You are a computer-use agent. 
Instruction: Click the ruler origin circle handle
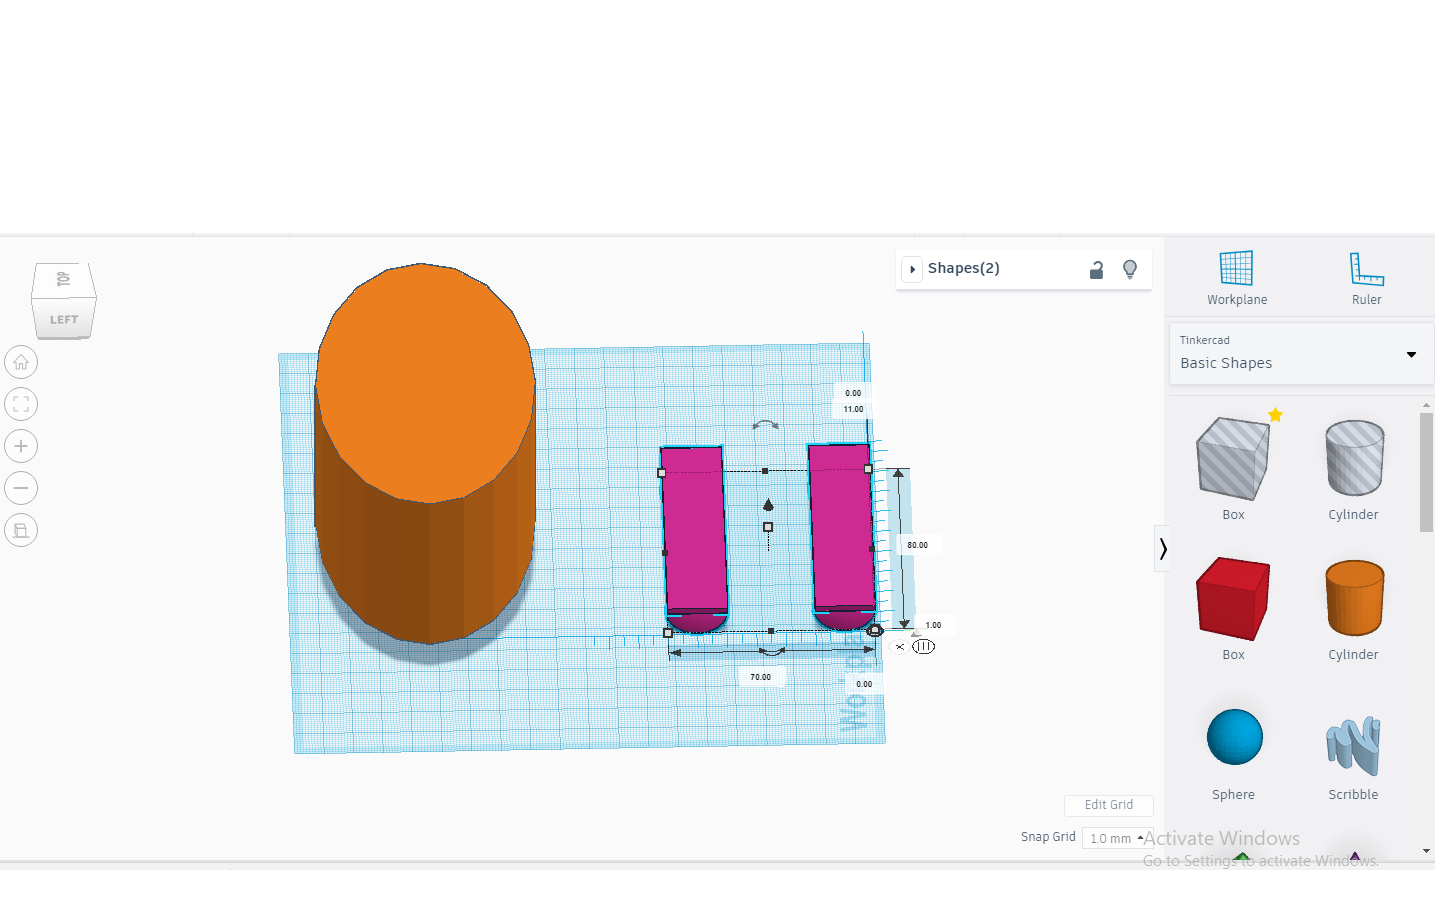875,630
